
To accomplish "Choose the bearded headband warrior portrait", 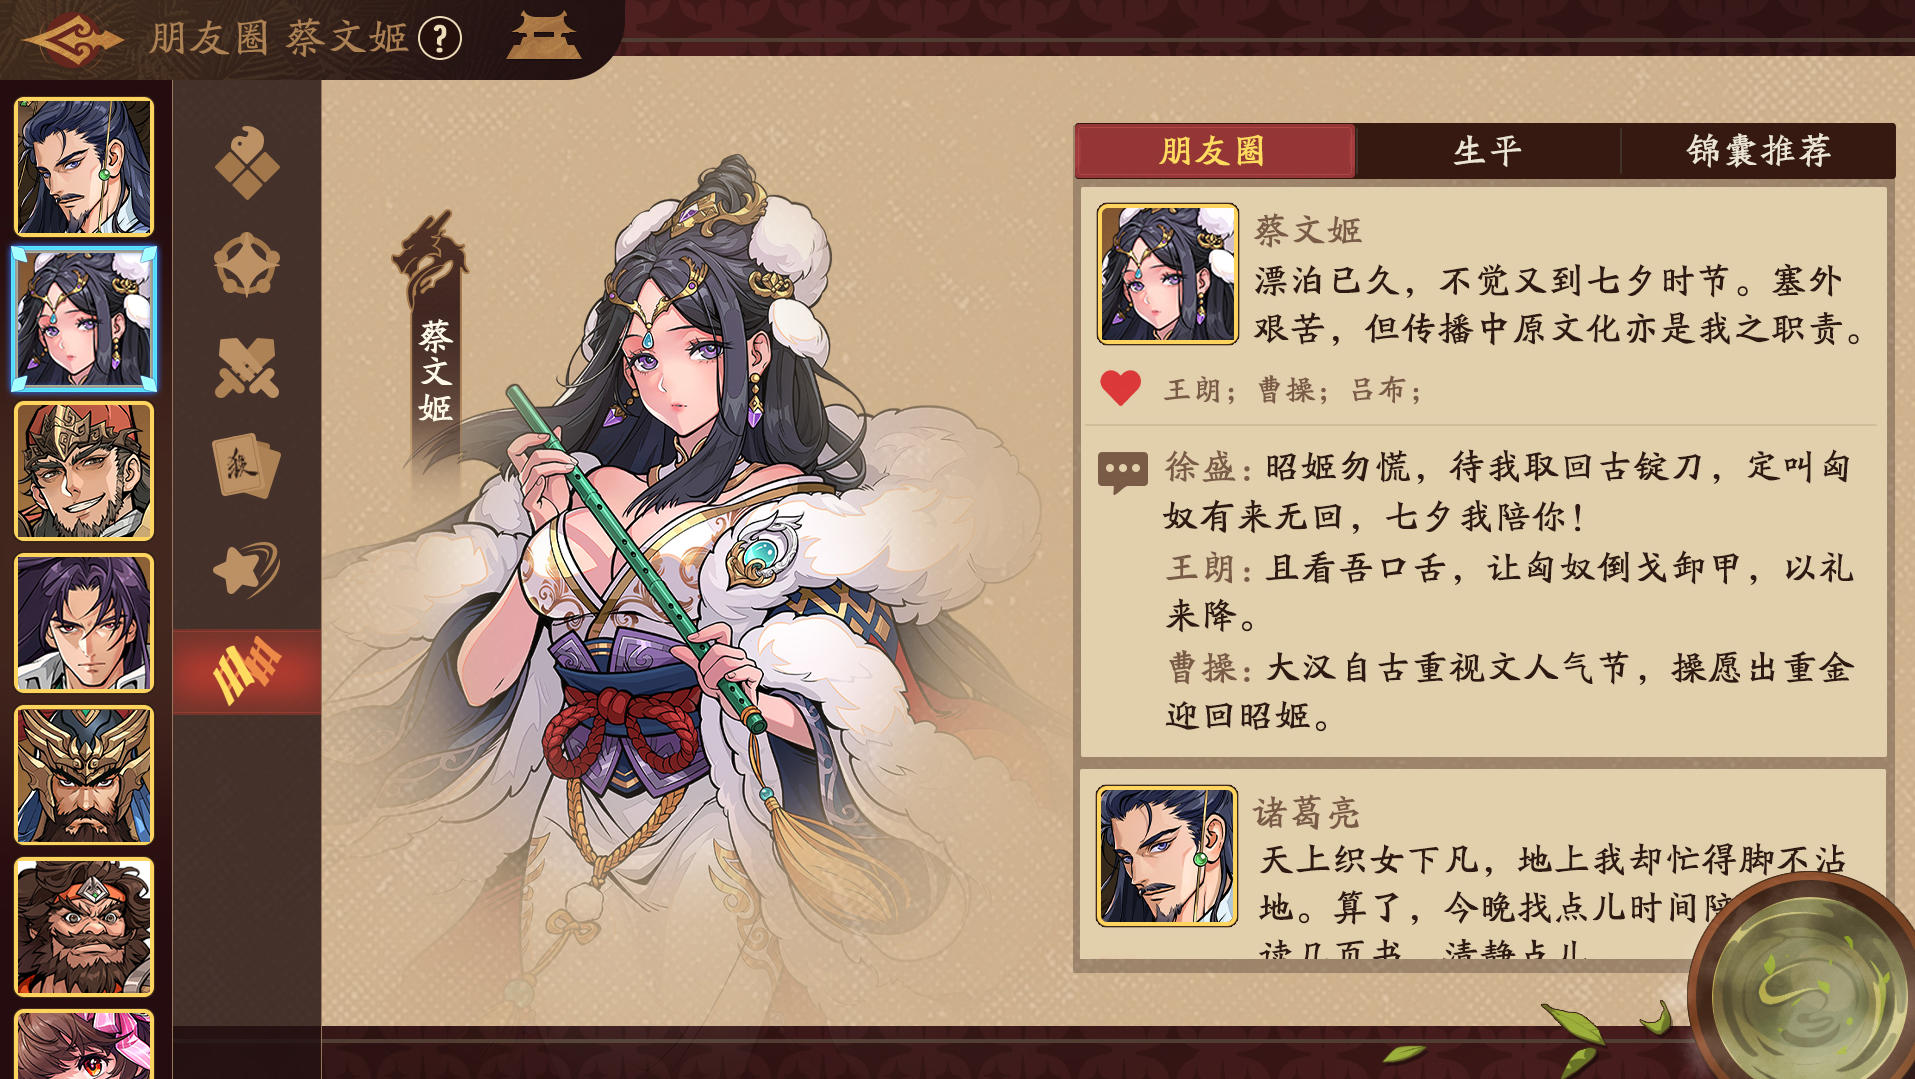I will point(84,927).
